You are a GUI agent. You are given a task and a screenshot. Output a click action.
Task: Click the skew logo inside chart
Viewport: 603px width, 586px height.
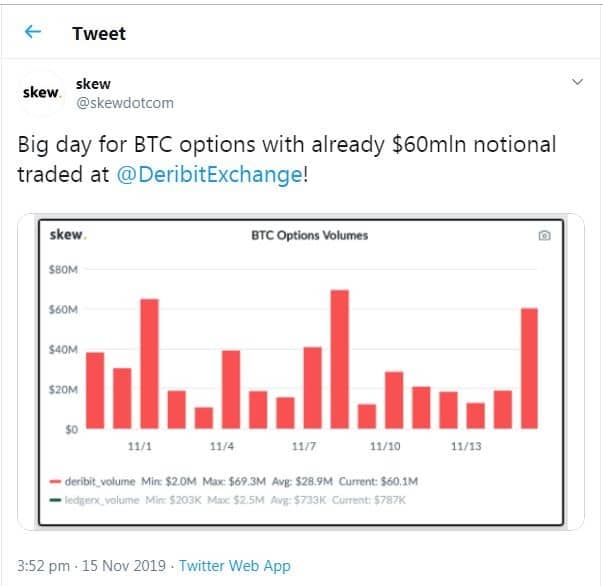tap(68, 235)
